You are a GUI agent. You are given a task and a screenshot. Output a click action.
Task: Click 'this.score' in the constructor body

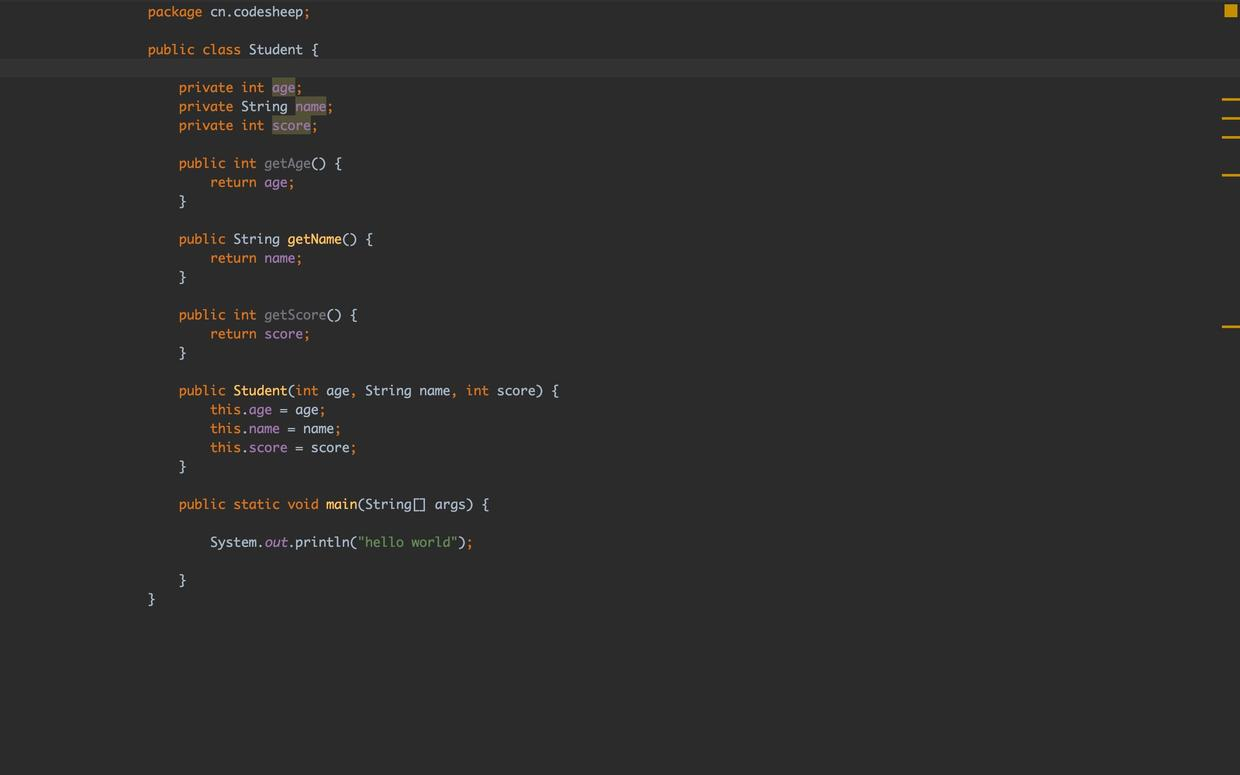point(249,448)
